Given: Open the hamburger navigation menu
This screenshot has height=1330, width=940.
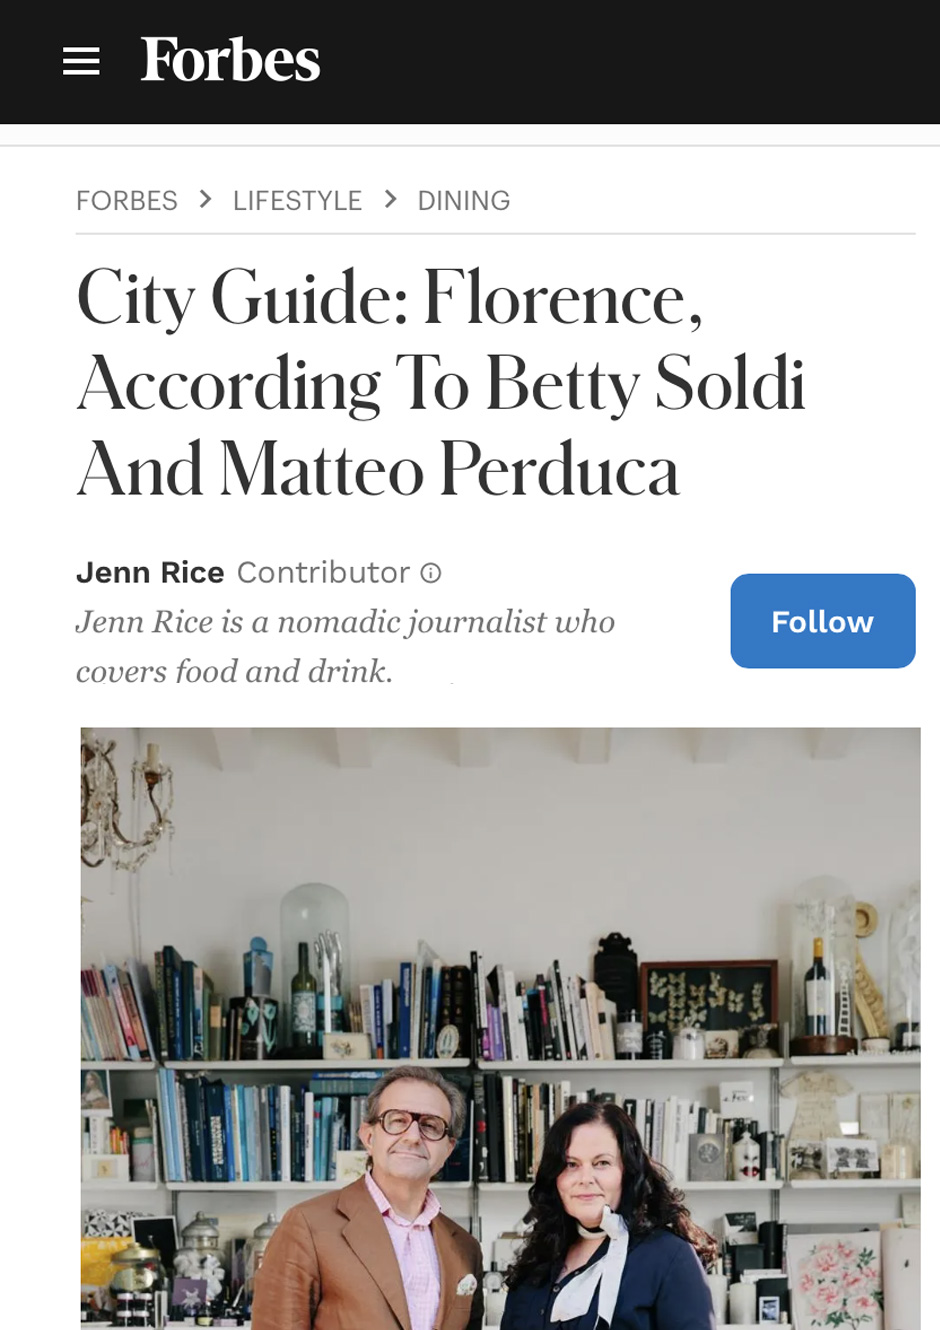Looking at the screenshot, I should (81, 61).
